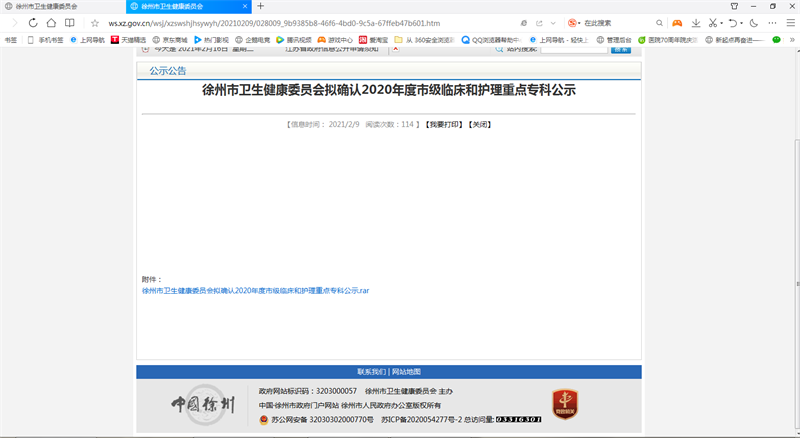Switch to the first 徐州市卫生健康委员会 tab
Viewport: 800px width, 438px height.
(55, 6)
